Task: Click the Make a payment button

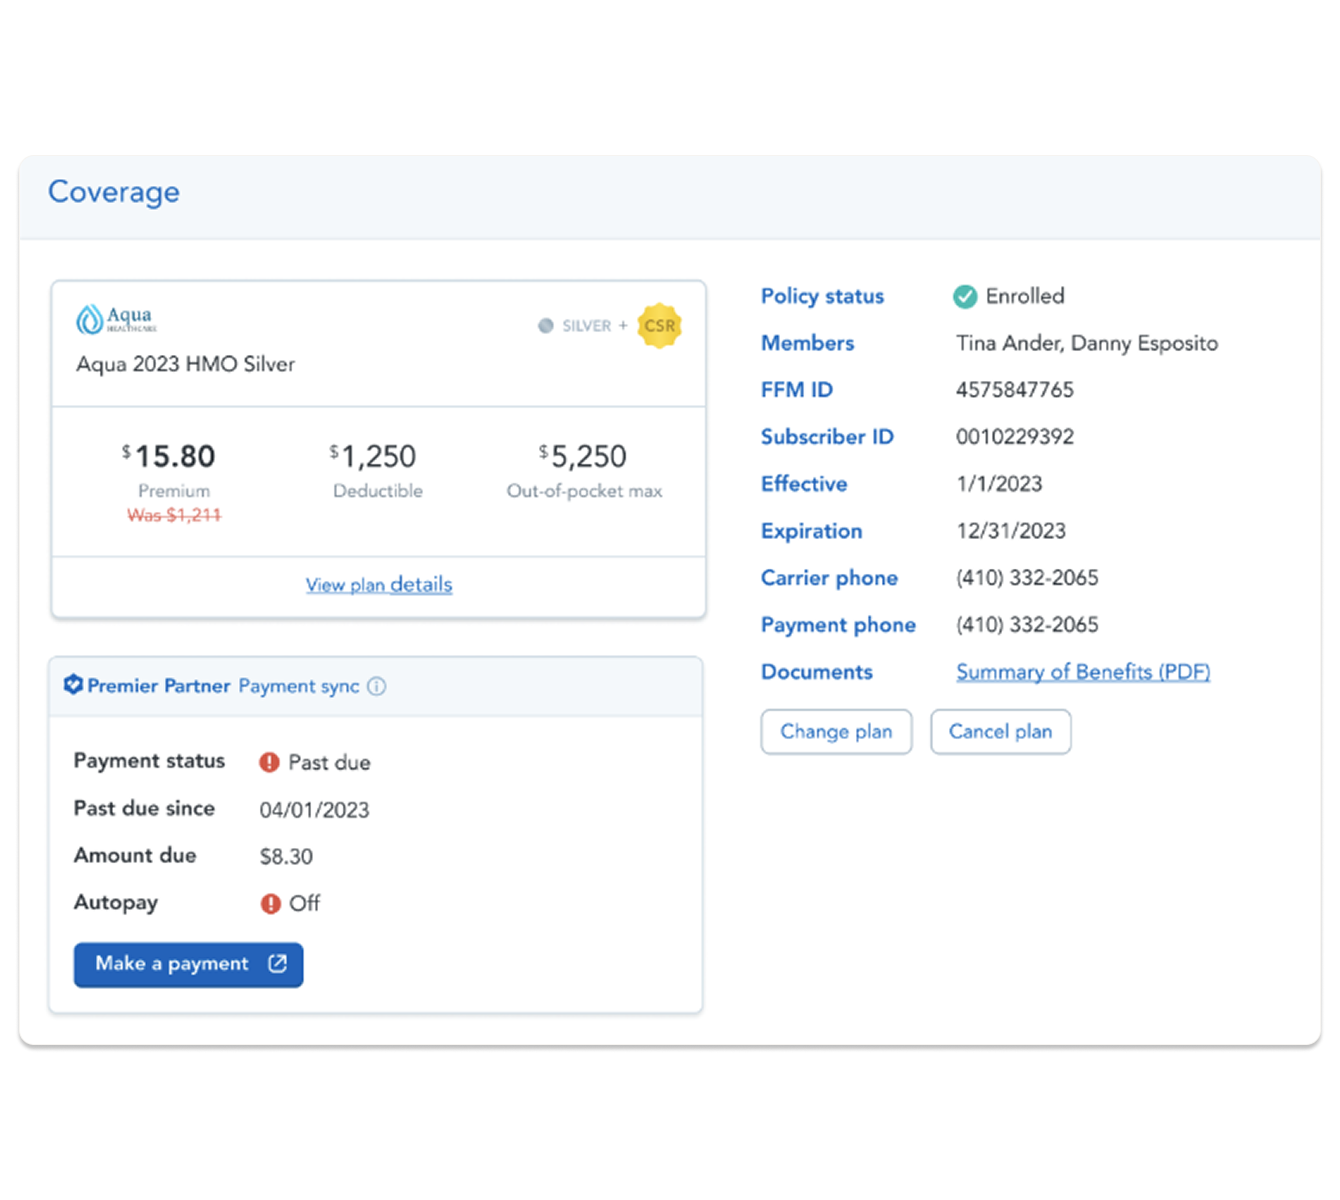Action: click(172, 964)
